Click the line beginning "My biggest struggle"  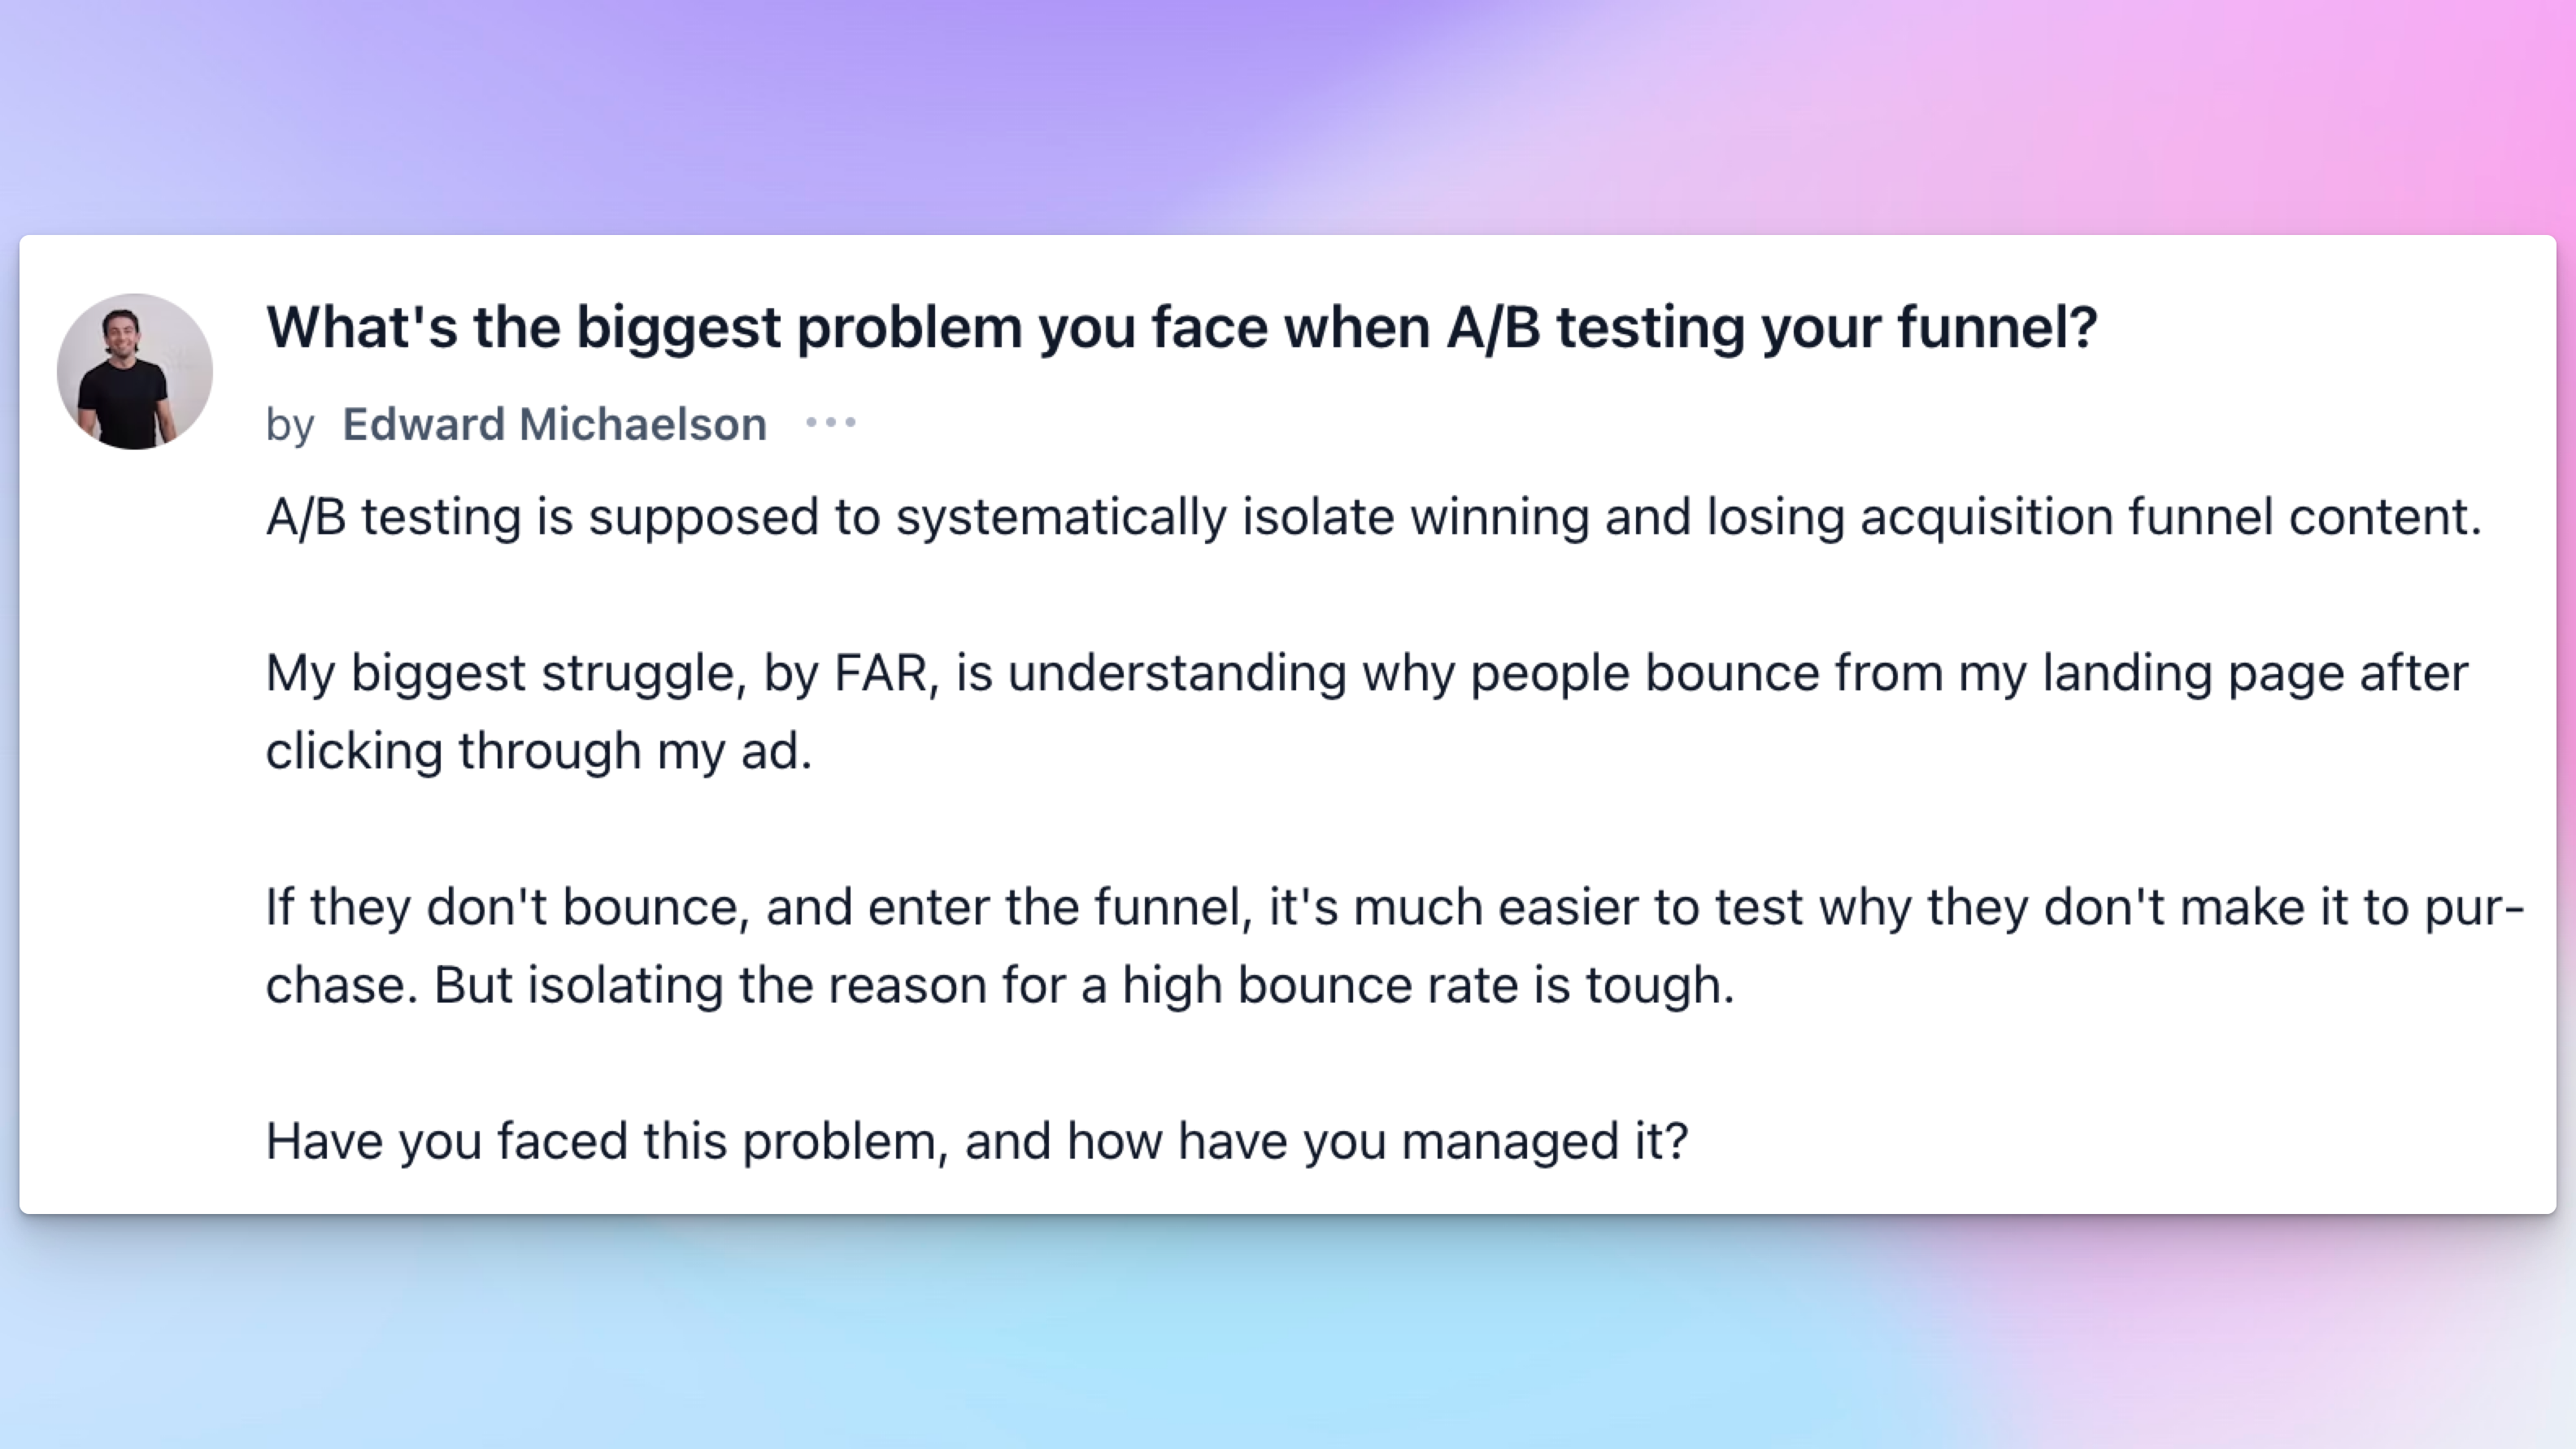pos(1366,673)
